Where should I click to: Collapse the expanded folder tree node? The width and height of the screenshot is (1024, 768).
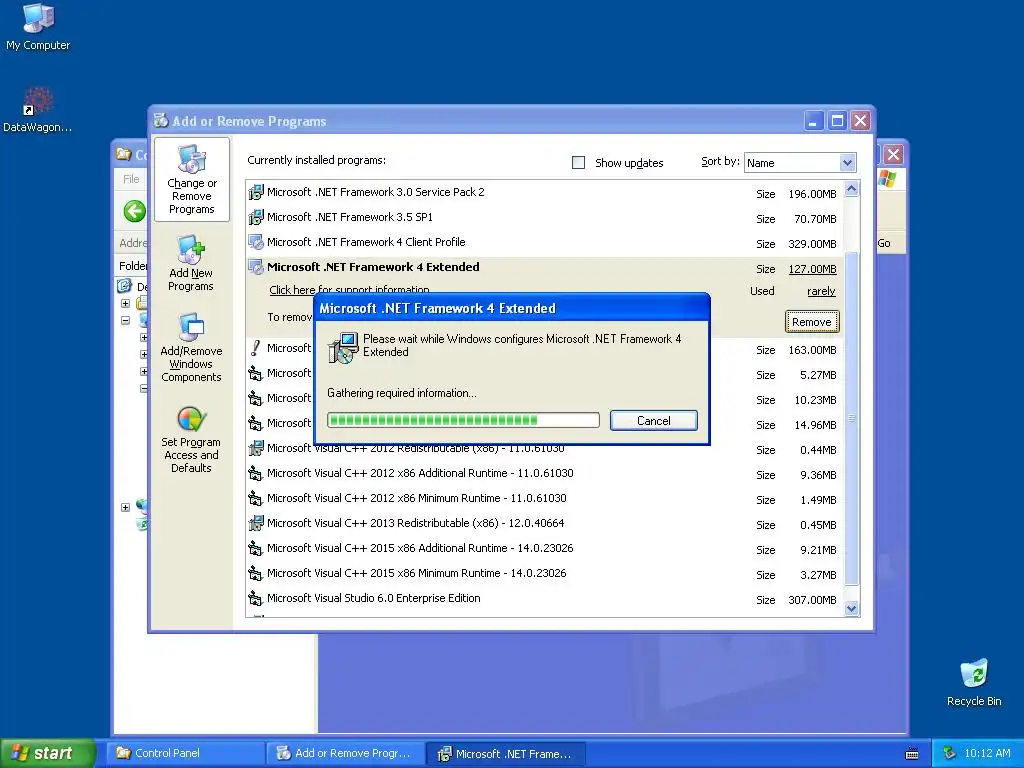coord(125,321)
